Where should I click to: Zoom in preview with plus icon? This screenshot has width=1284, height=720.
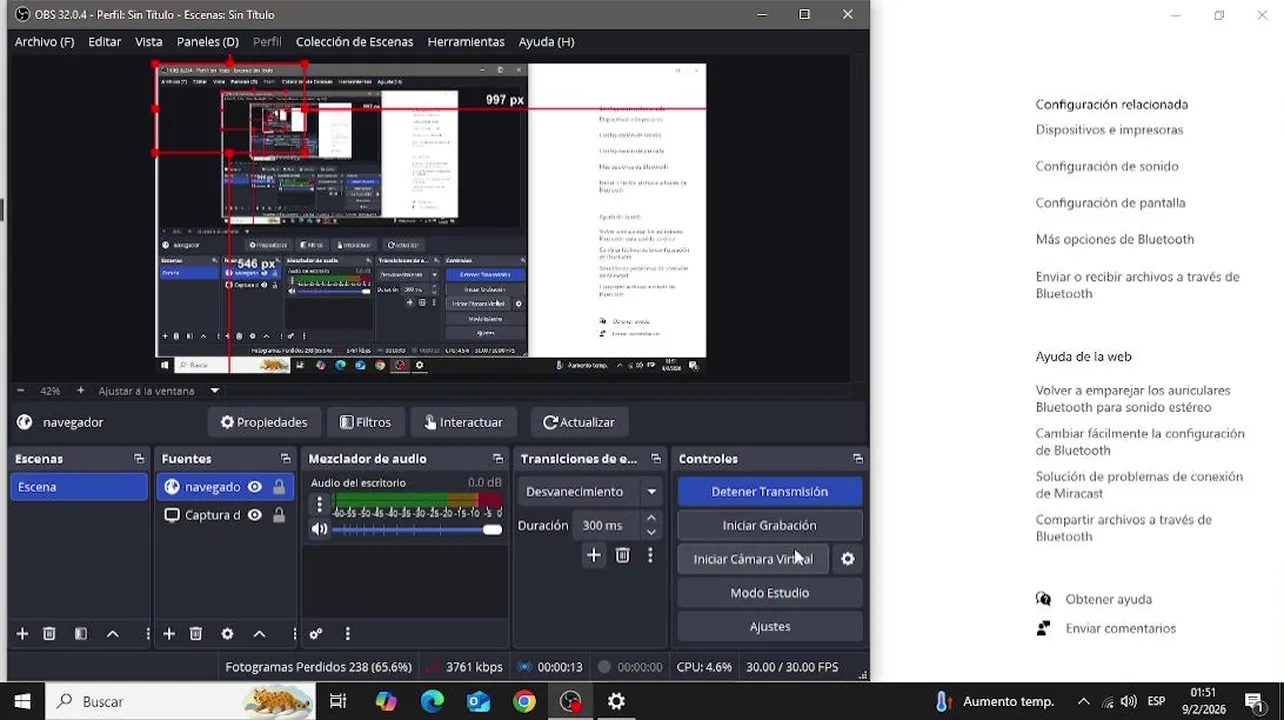click(81, 391)
